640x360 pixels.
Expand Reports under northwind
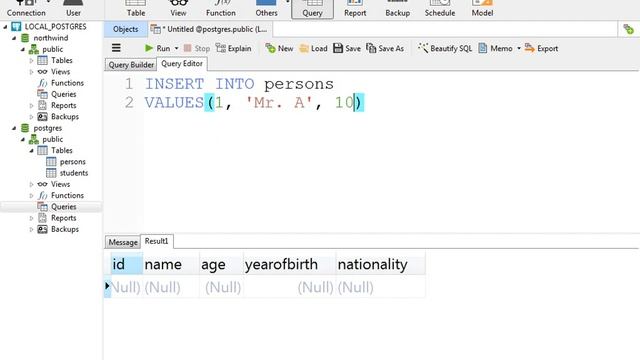point(32,105)
